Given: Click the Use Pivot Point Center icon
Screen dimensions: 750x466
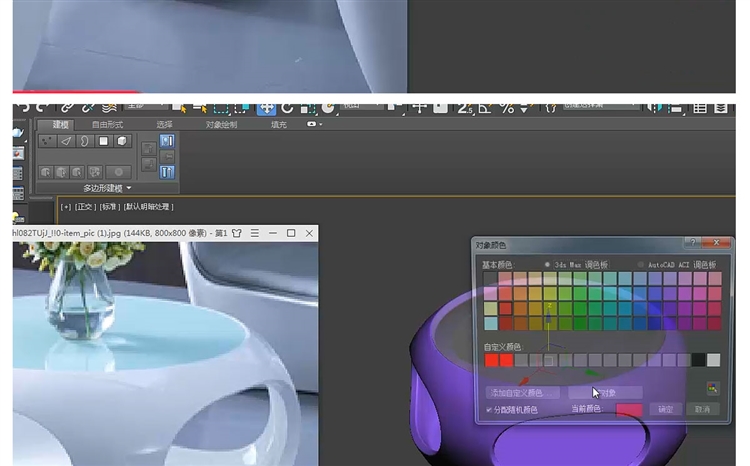Looking at the screenshot, I should click(396, 108).
